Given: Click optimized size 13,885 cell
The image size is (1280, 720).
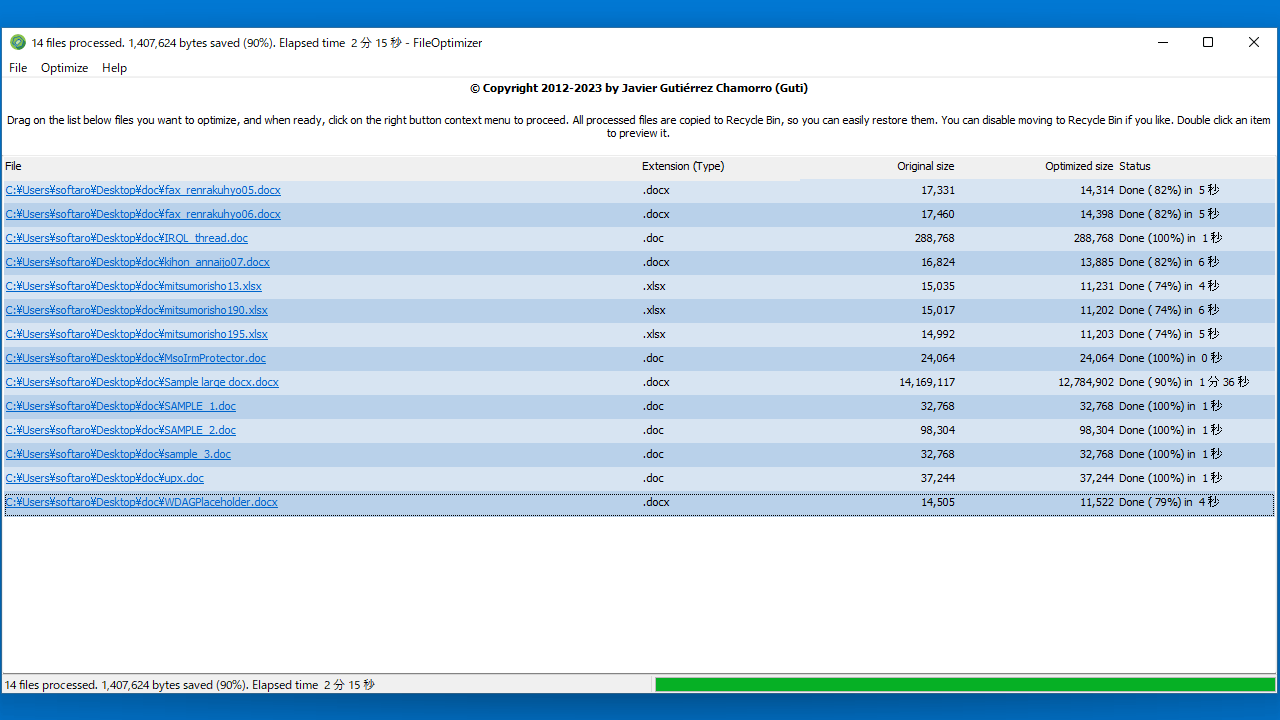Looking at the screenshot, I should click(1097, 262).
